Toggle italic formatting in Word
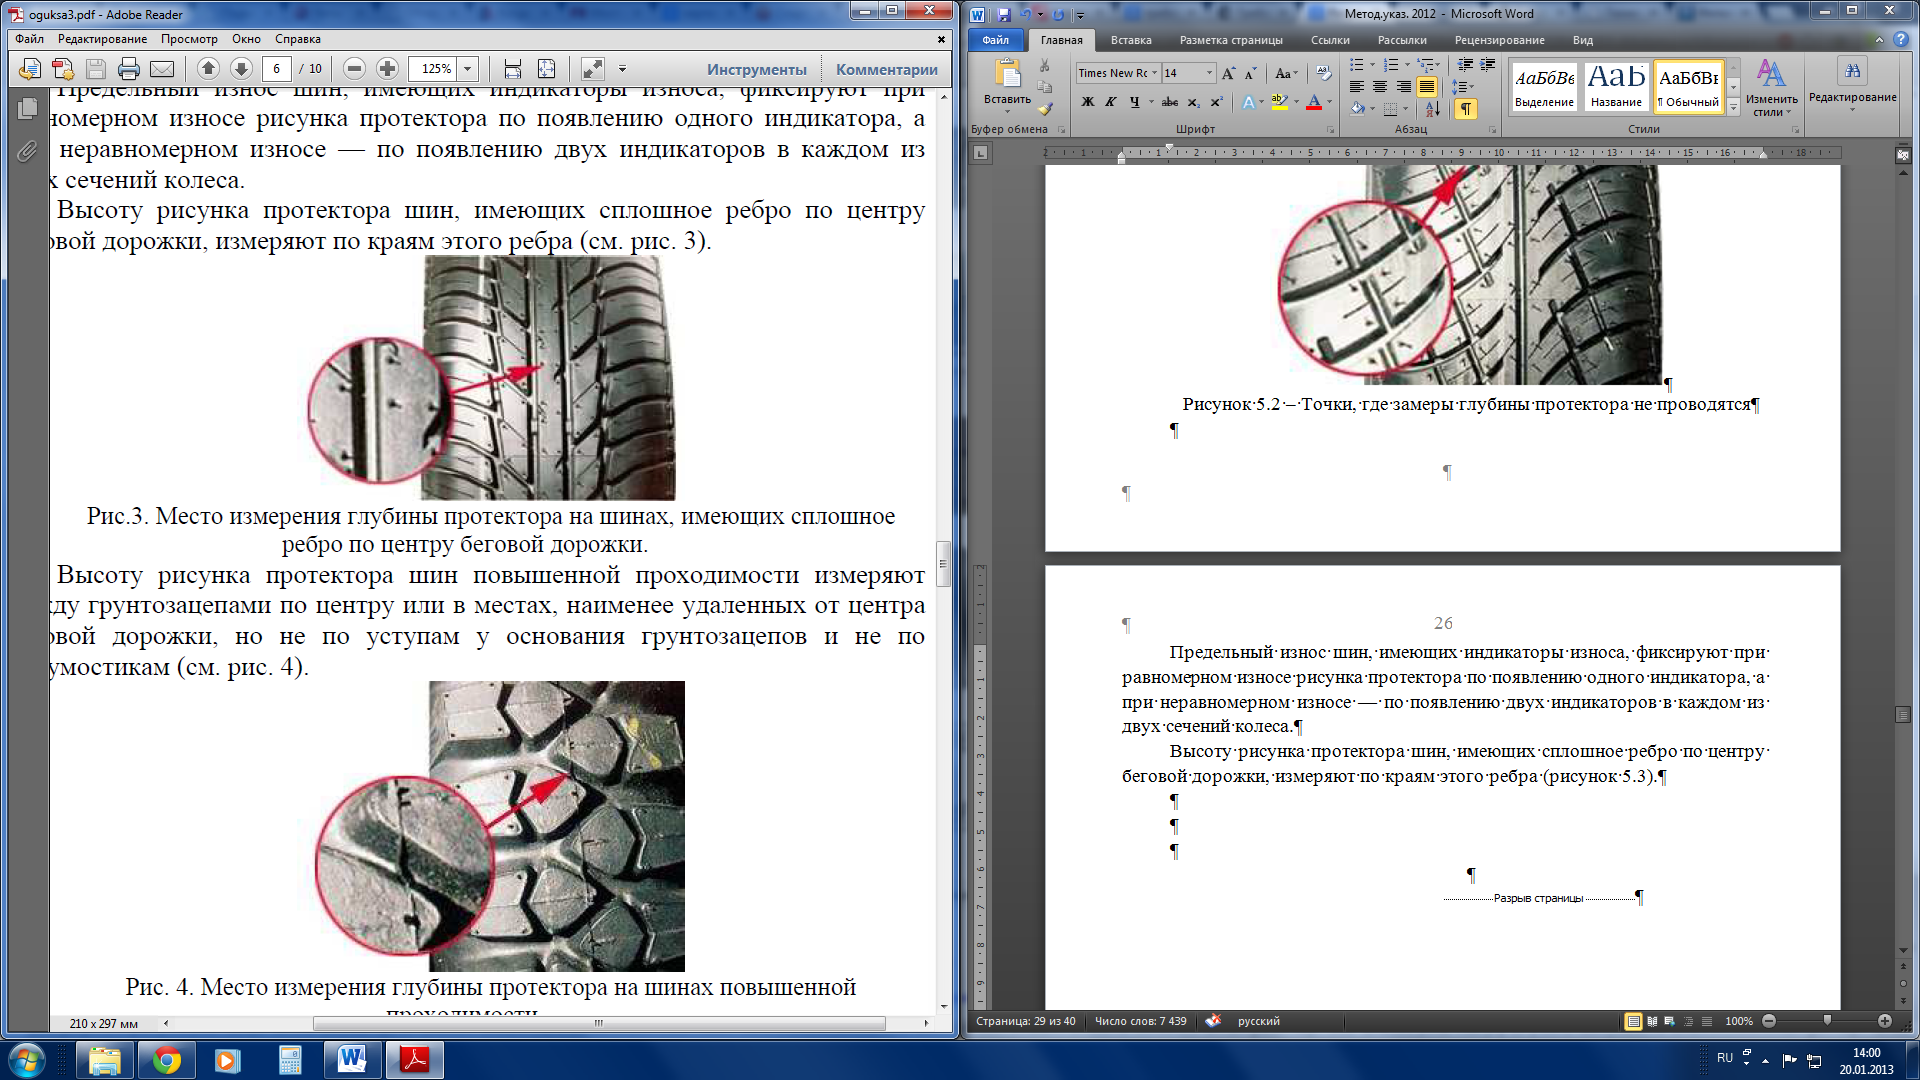Viewport: 1920px width, 1080px height. pyautogui.click(x=1111, y=102)
